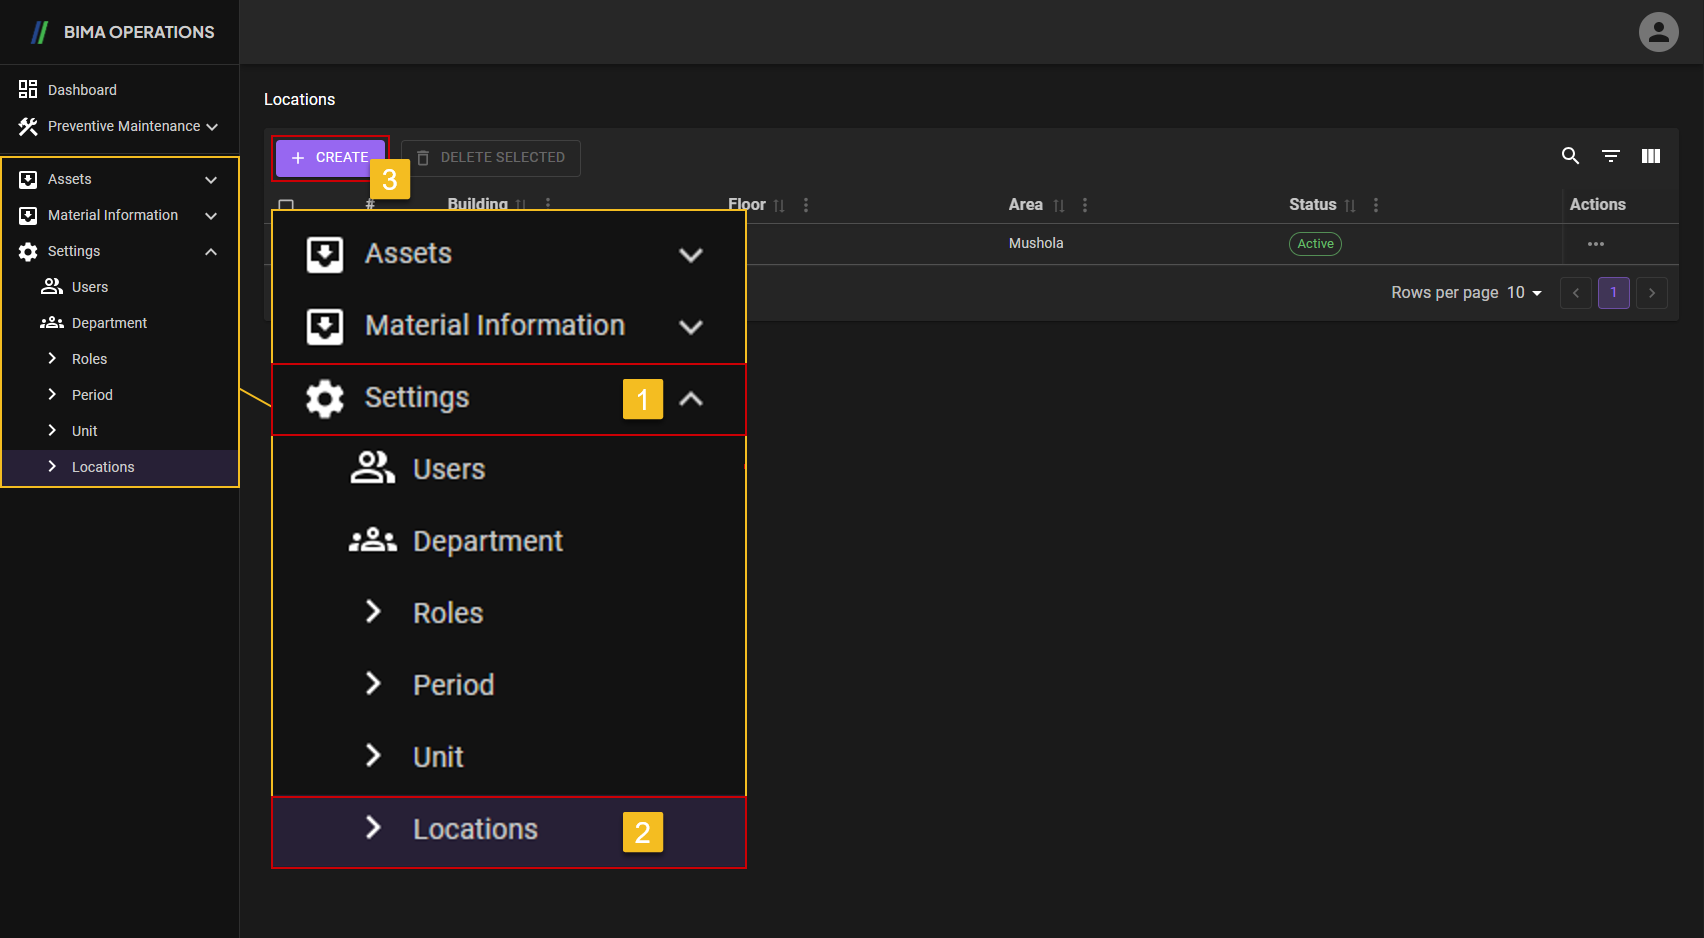Toggle the select-all checkbox in the table header
The image size is (1704, 938).
[x=286, y=206]
